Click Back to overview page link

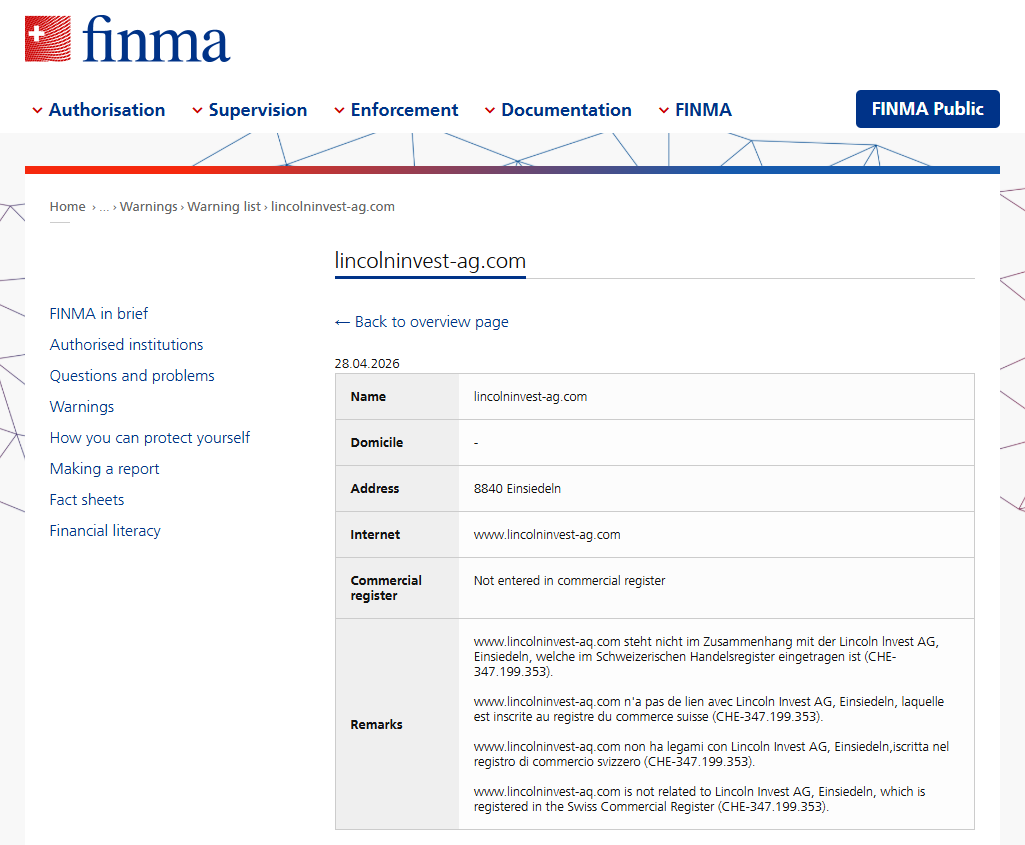point(422,322)
